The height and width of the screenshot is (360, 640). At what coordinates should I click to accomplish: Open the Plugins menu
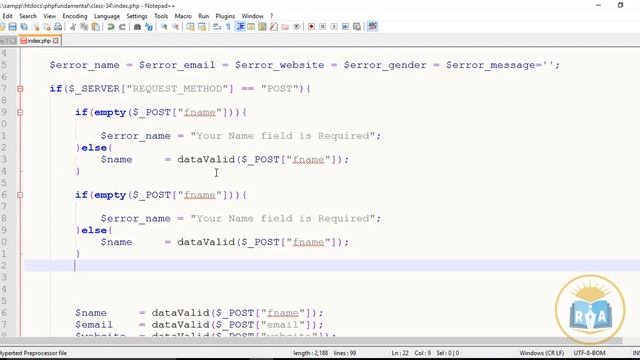coord(225,16)
